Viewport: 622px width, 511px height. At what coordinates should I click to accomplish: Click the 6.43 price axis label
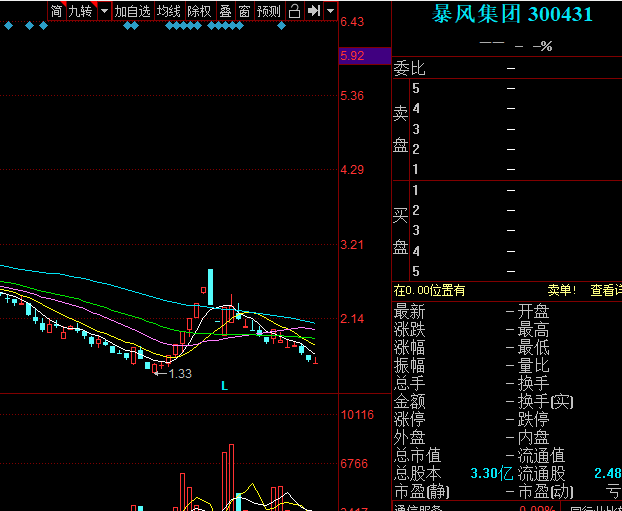click(352, 22)
